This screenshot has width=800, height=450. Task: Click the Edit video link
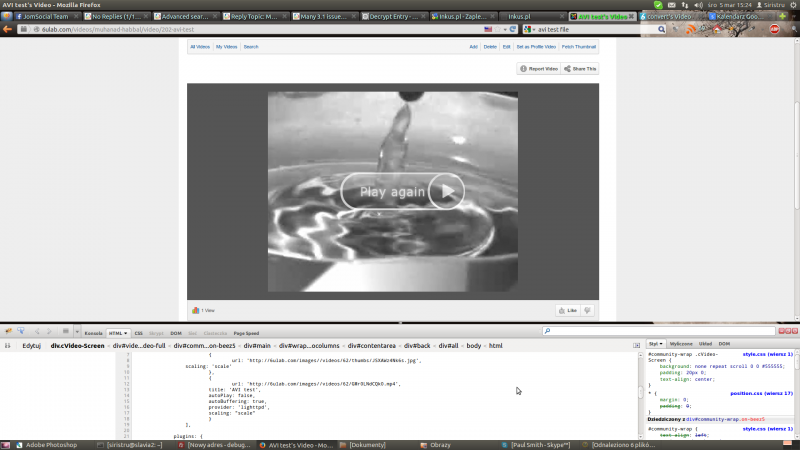(506, 46)
